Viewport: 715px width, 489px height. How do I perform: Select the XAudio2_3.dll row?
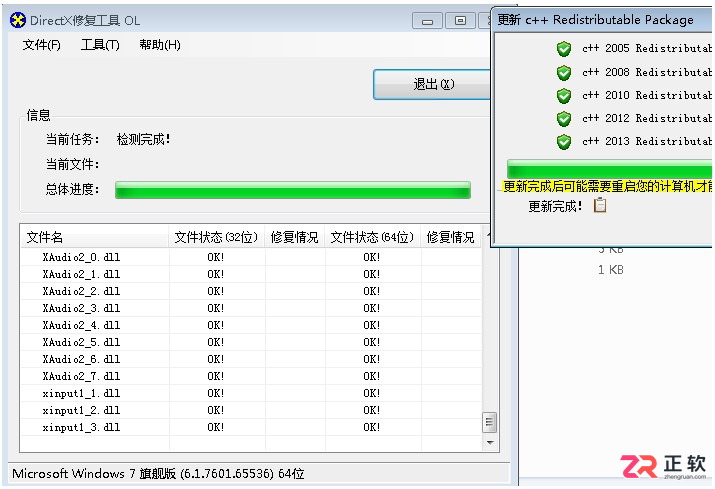(x=251, y=308)
